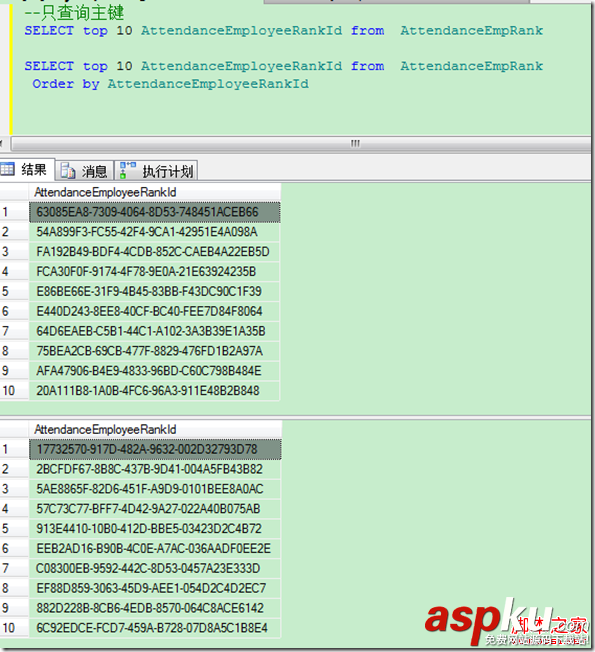
Task: Click the horizontal scrollbar of the query editor
Action: [301, 144]
